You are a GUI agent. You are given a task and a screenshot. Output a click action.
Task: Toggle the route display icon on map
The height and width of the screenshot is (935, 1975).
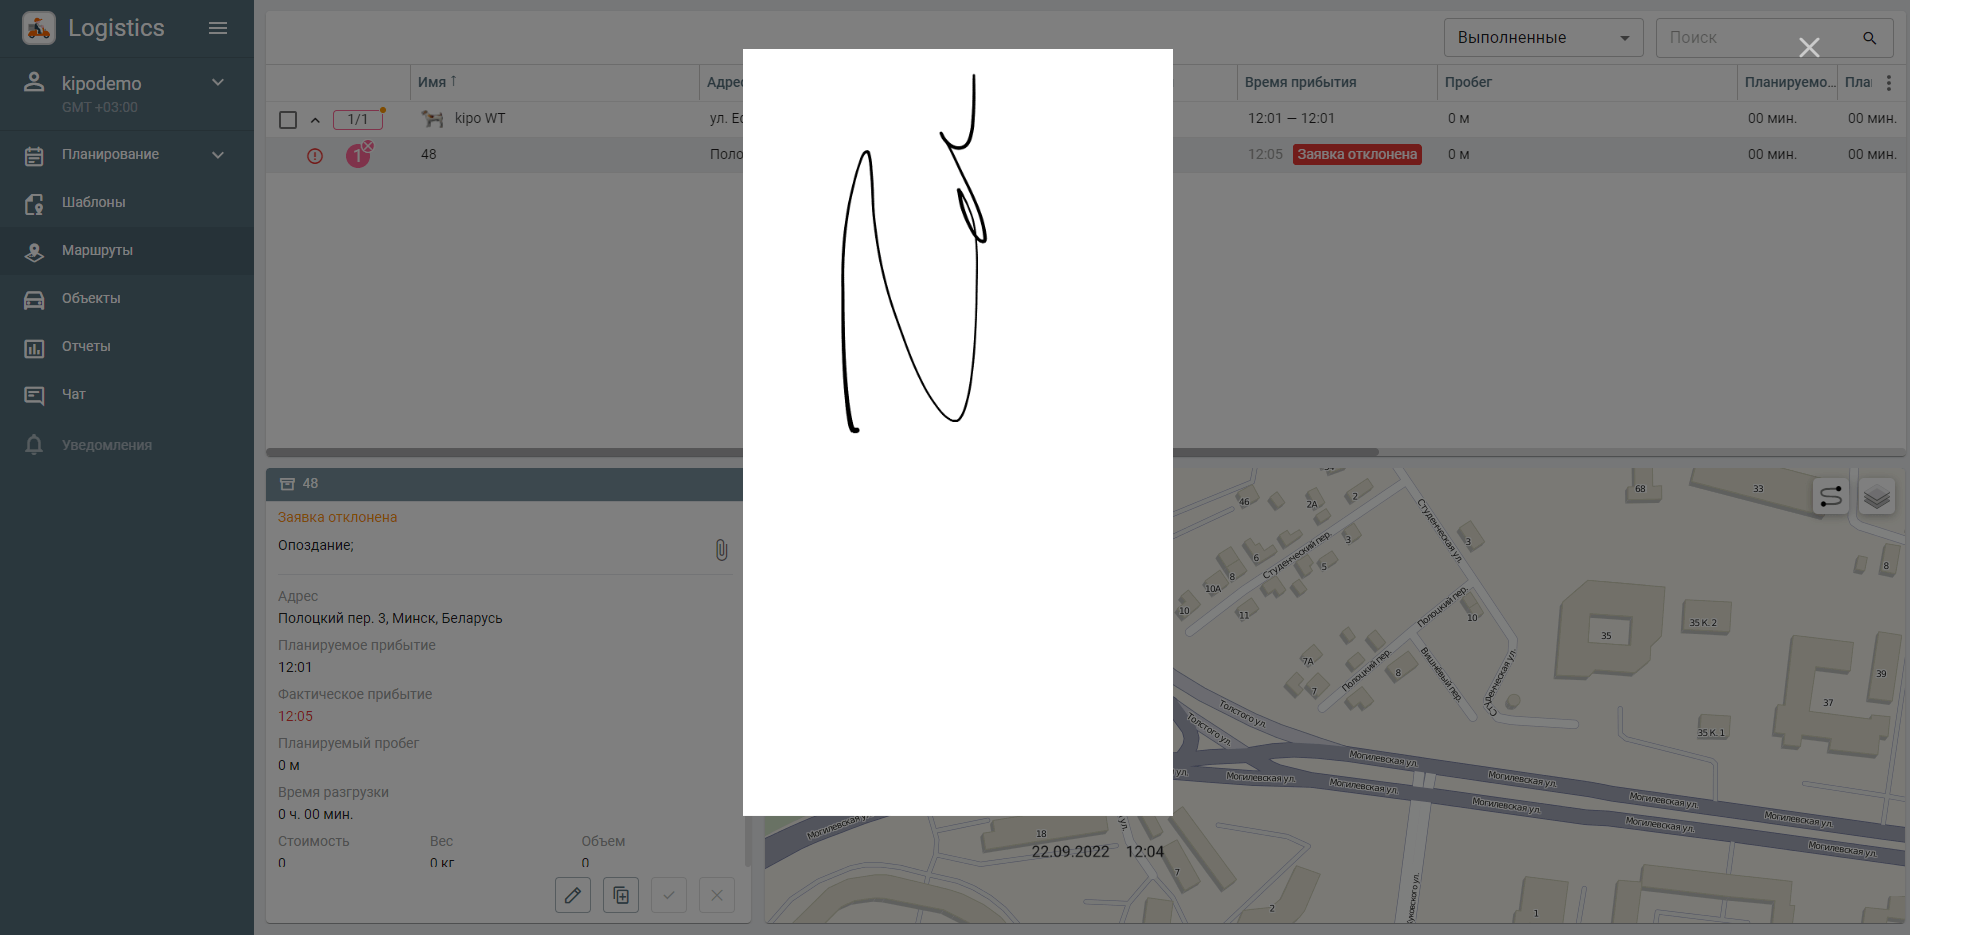coord(1830,497)
